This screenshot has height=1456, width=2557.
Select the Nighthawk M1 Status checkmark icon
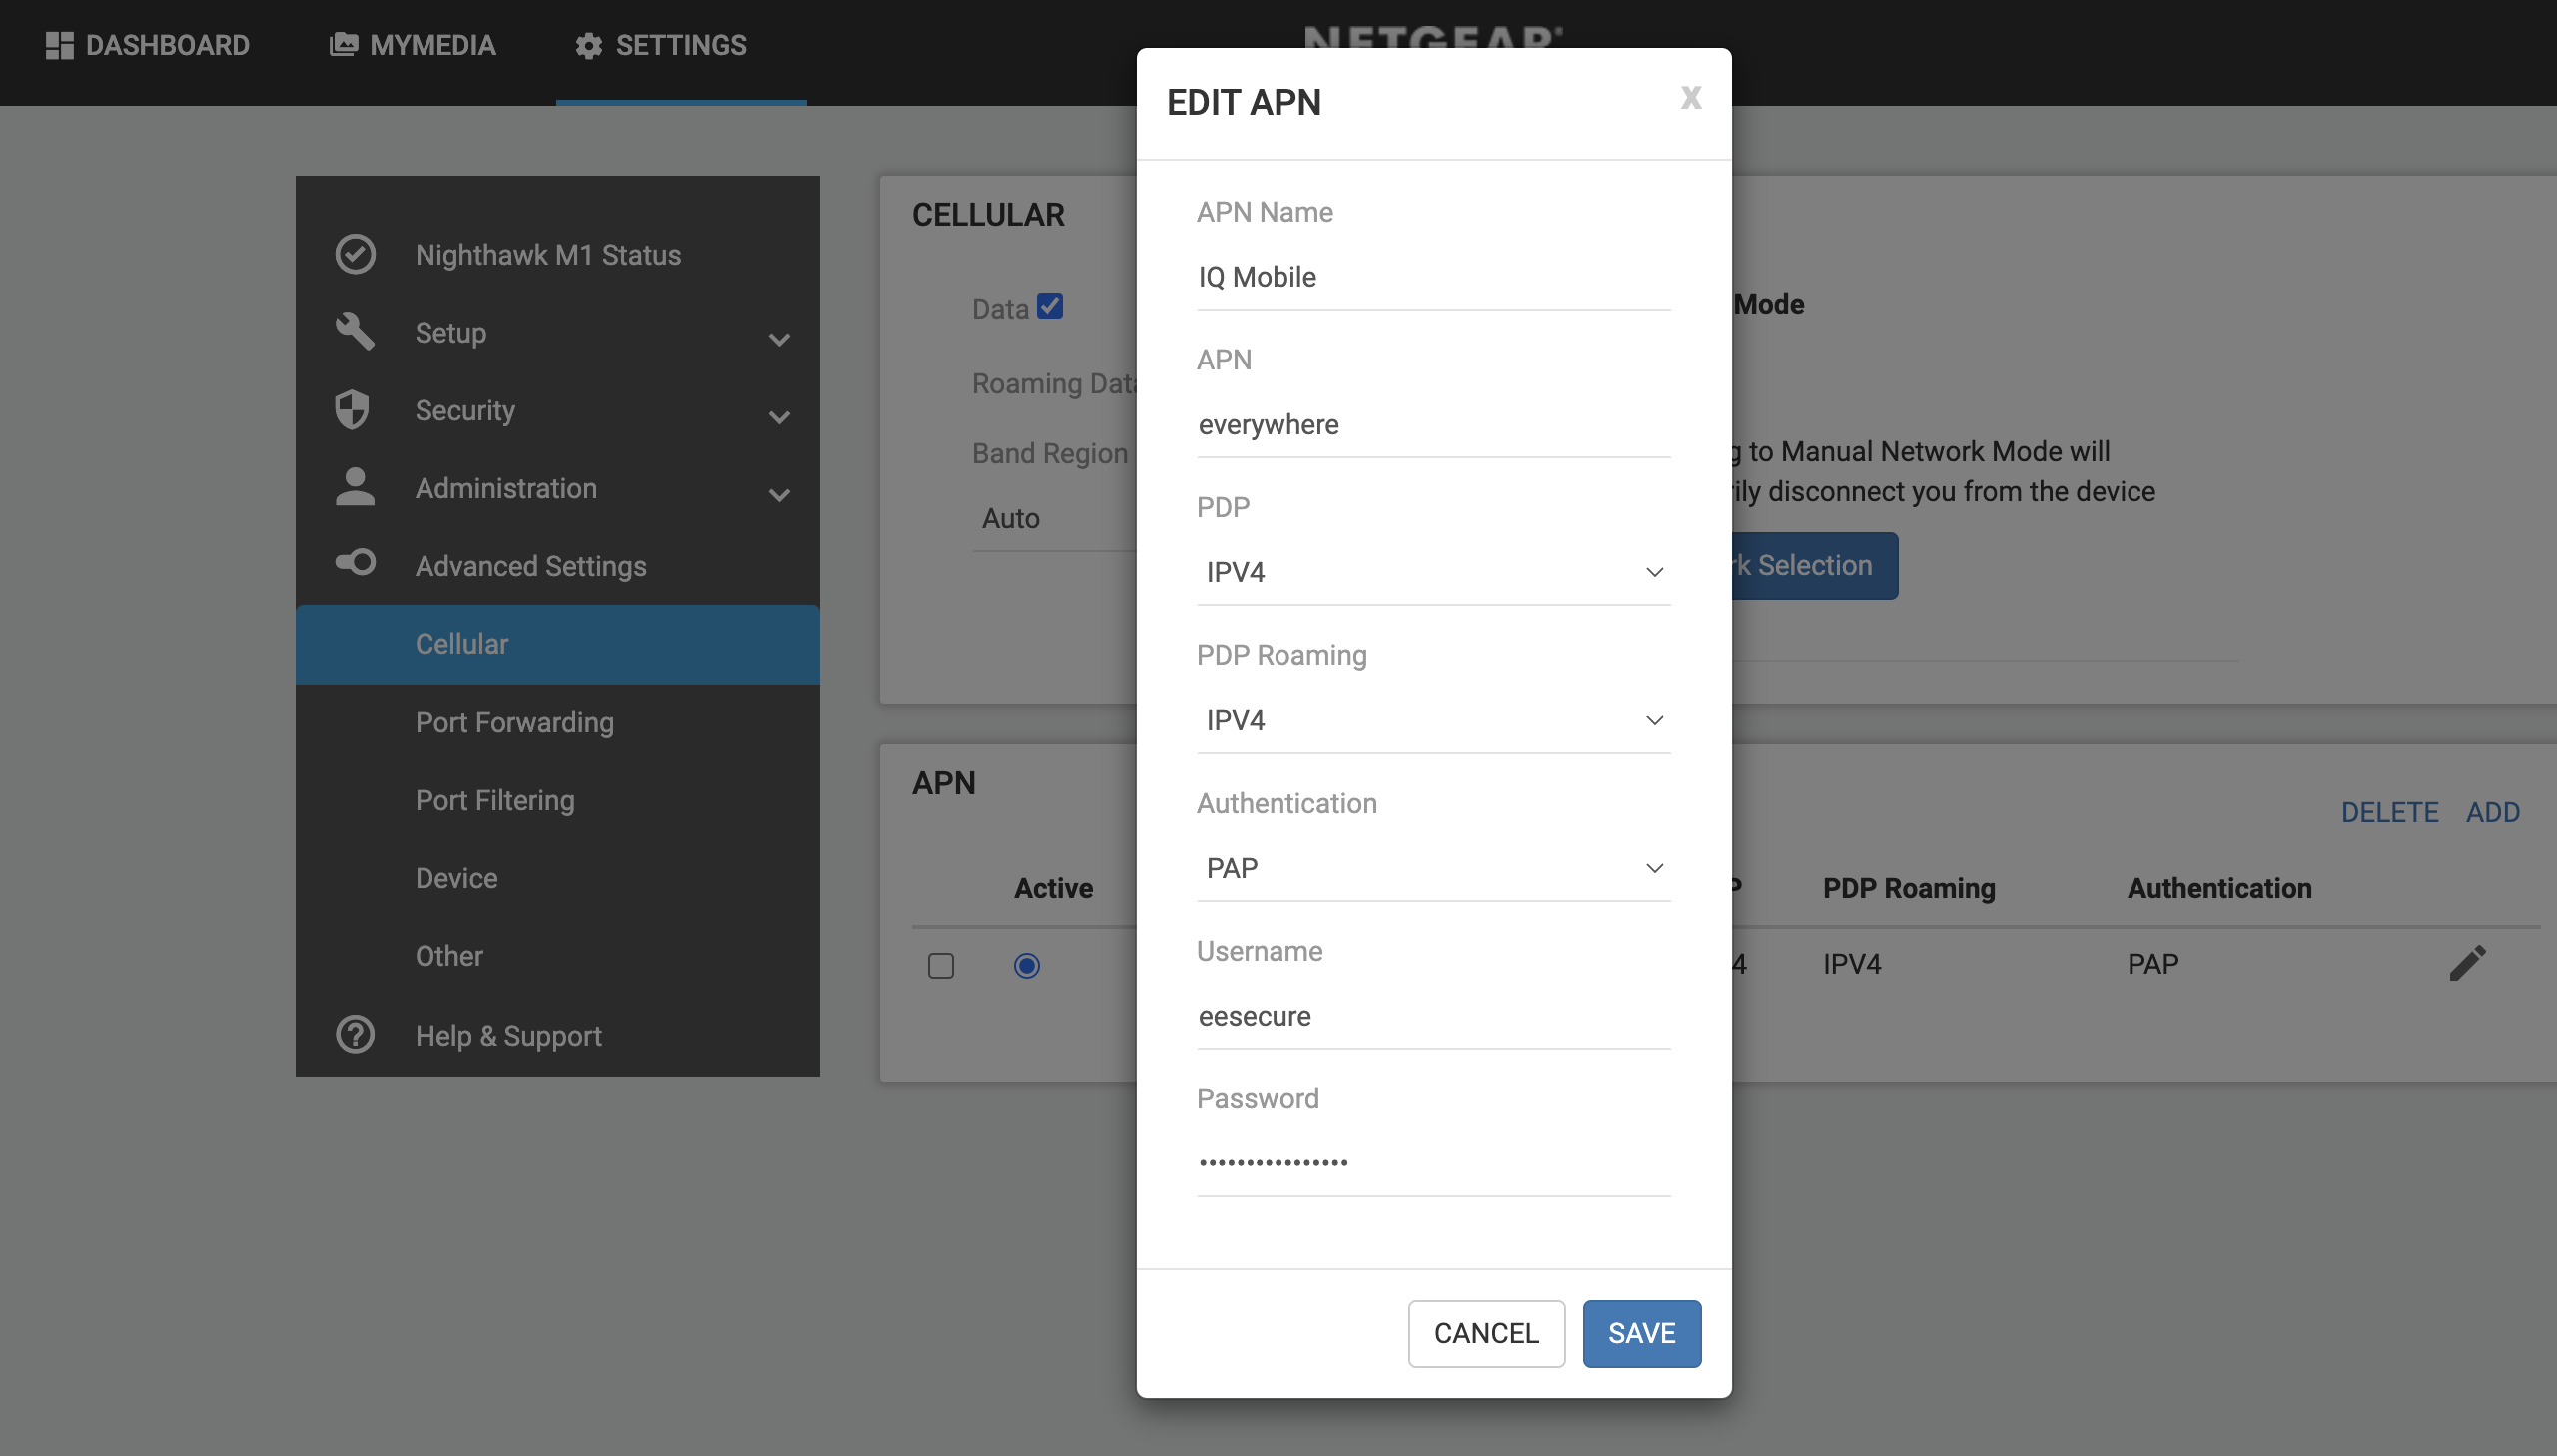coord(355,254)
